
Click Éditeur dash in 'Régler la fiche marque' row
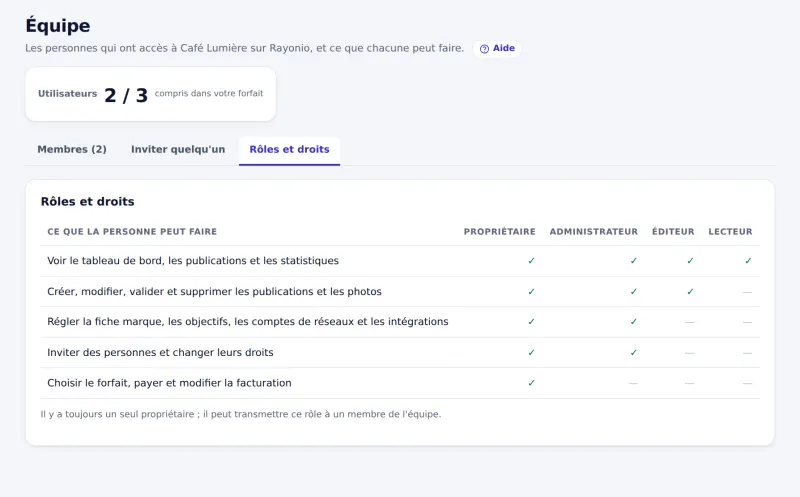[690, 322]
